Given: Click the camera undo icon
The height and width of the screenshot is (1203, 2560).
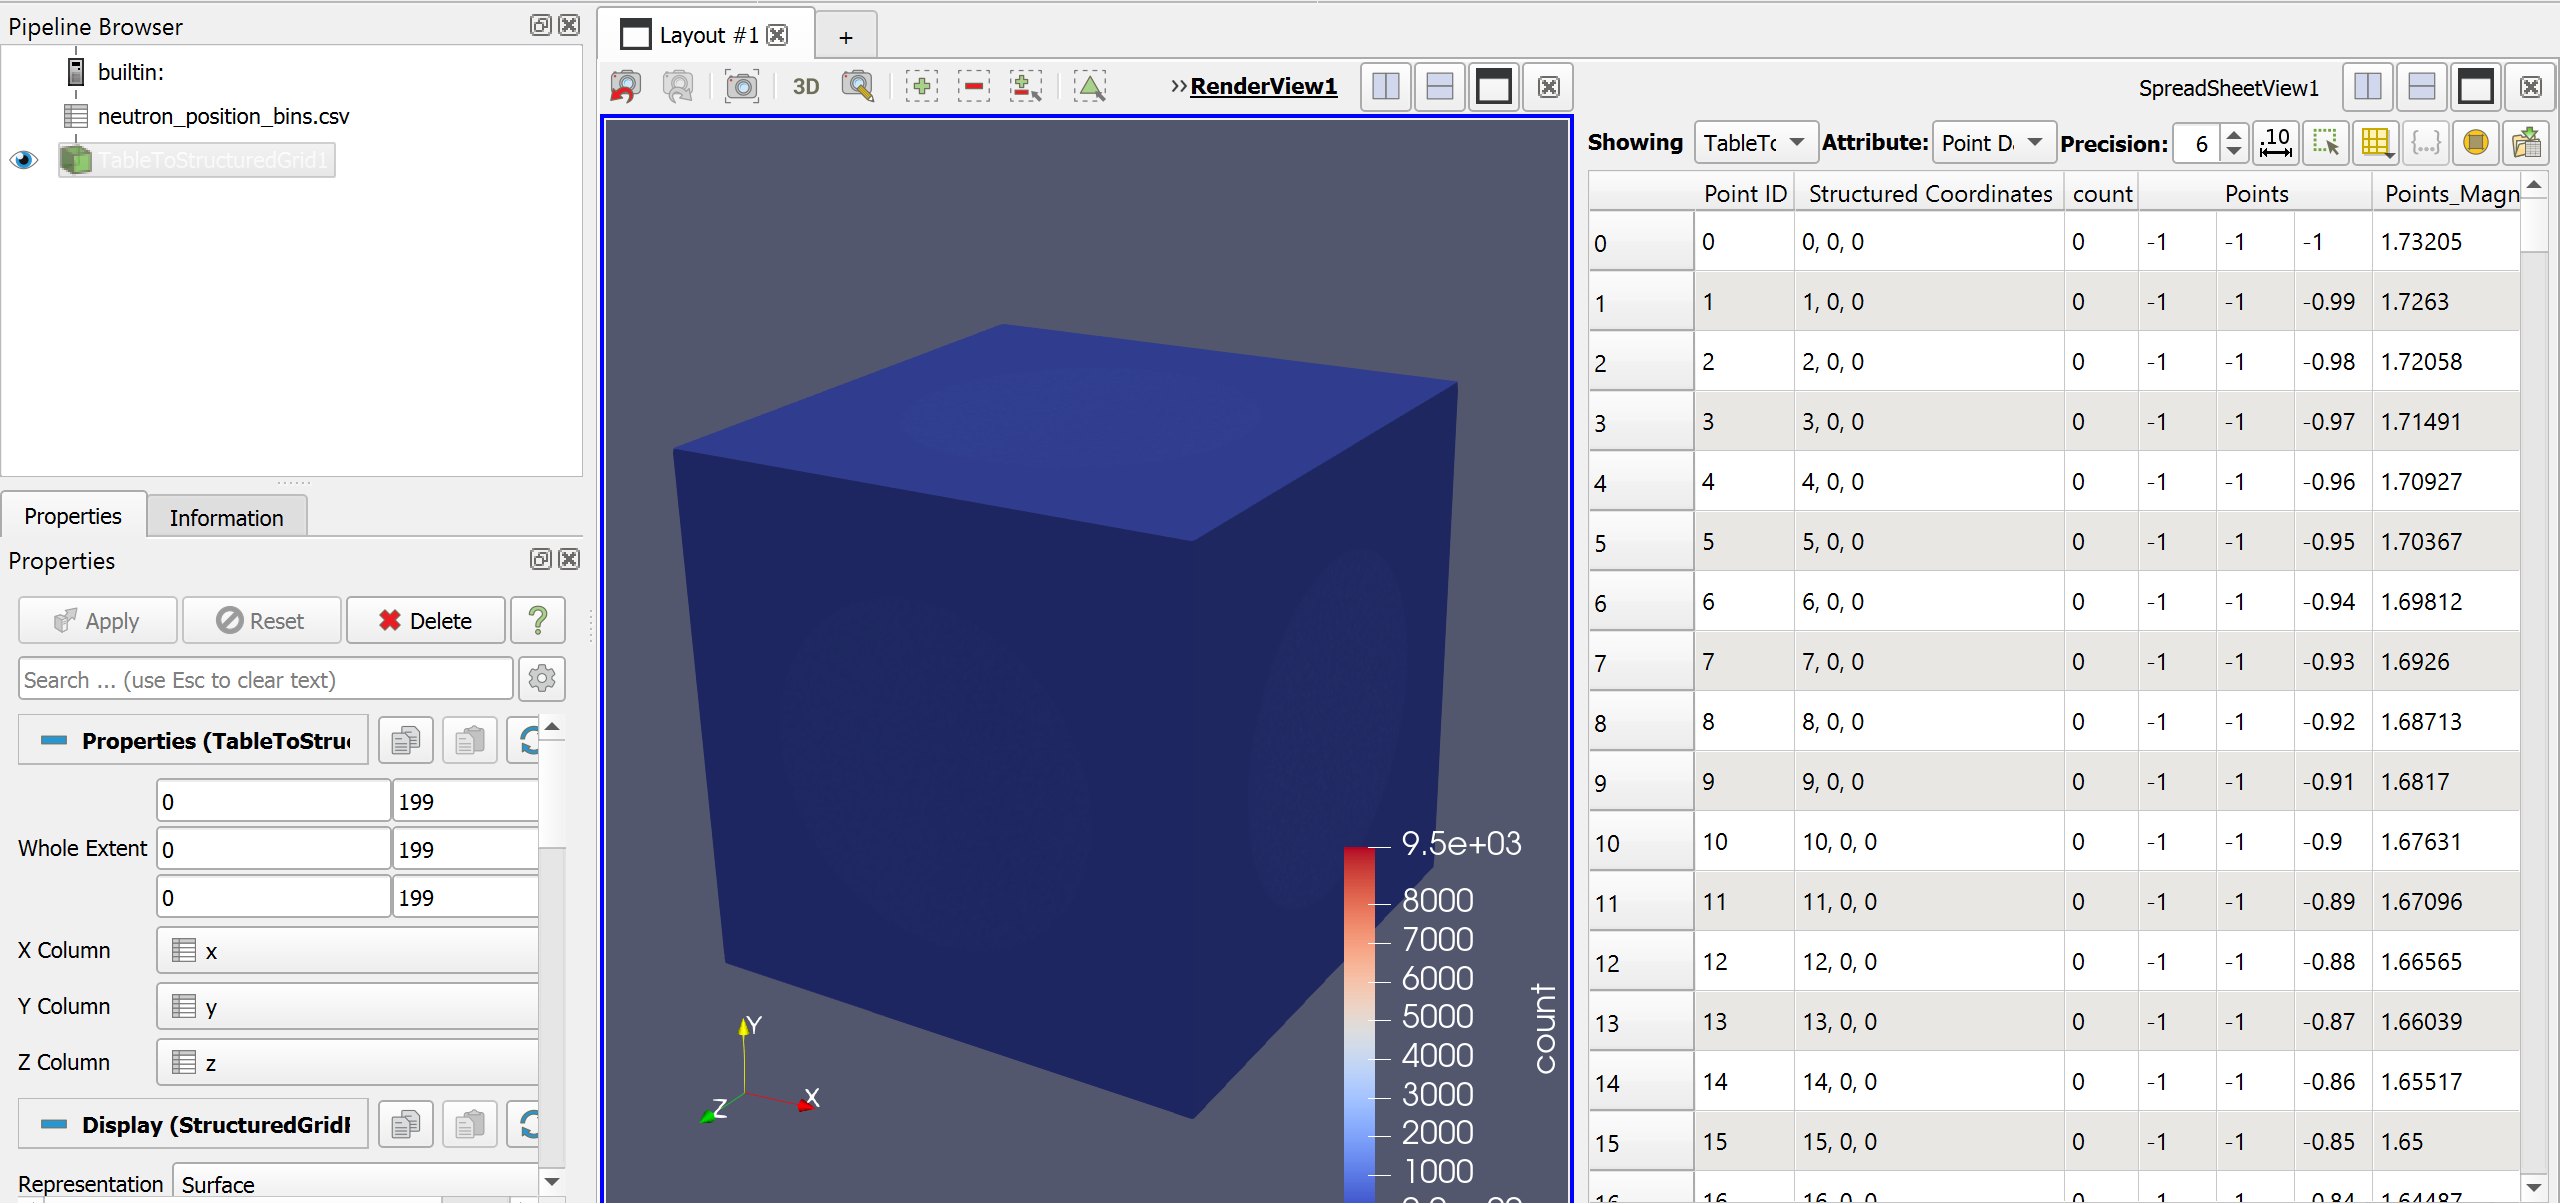Looking at the screenshot, I should (x=626, y=87).
